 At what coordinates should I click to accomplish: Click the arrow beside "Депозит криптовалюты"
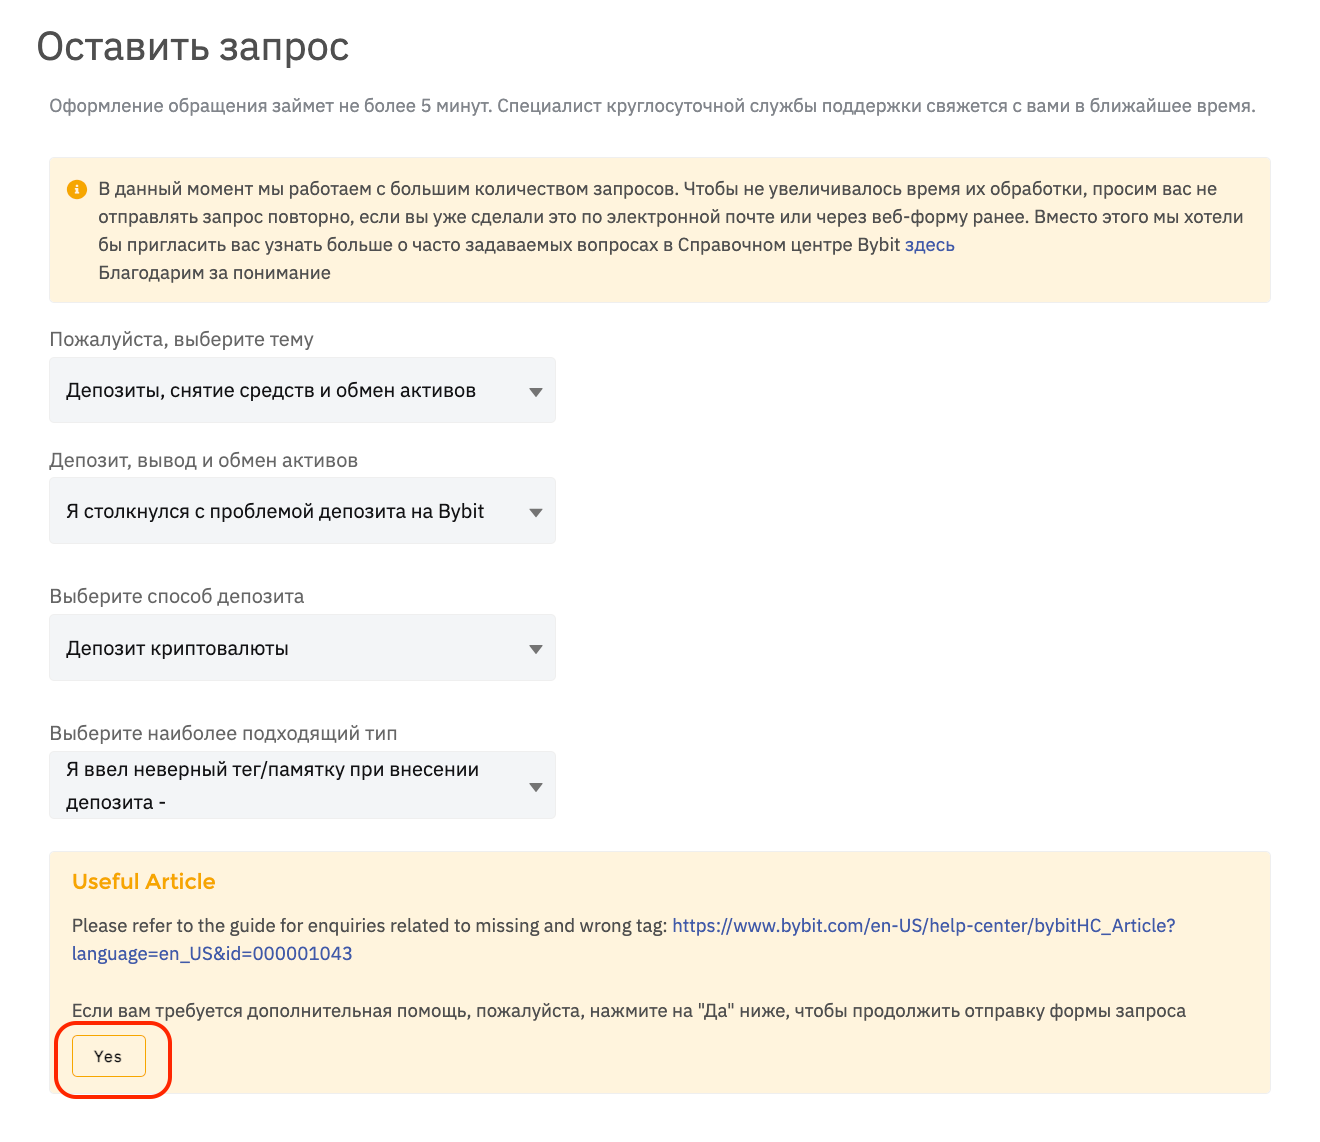point(536,649)
